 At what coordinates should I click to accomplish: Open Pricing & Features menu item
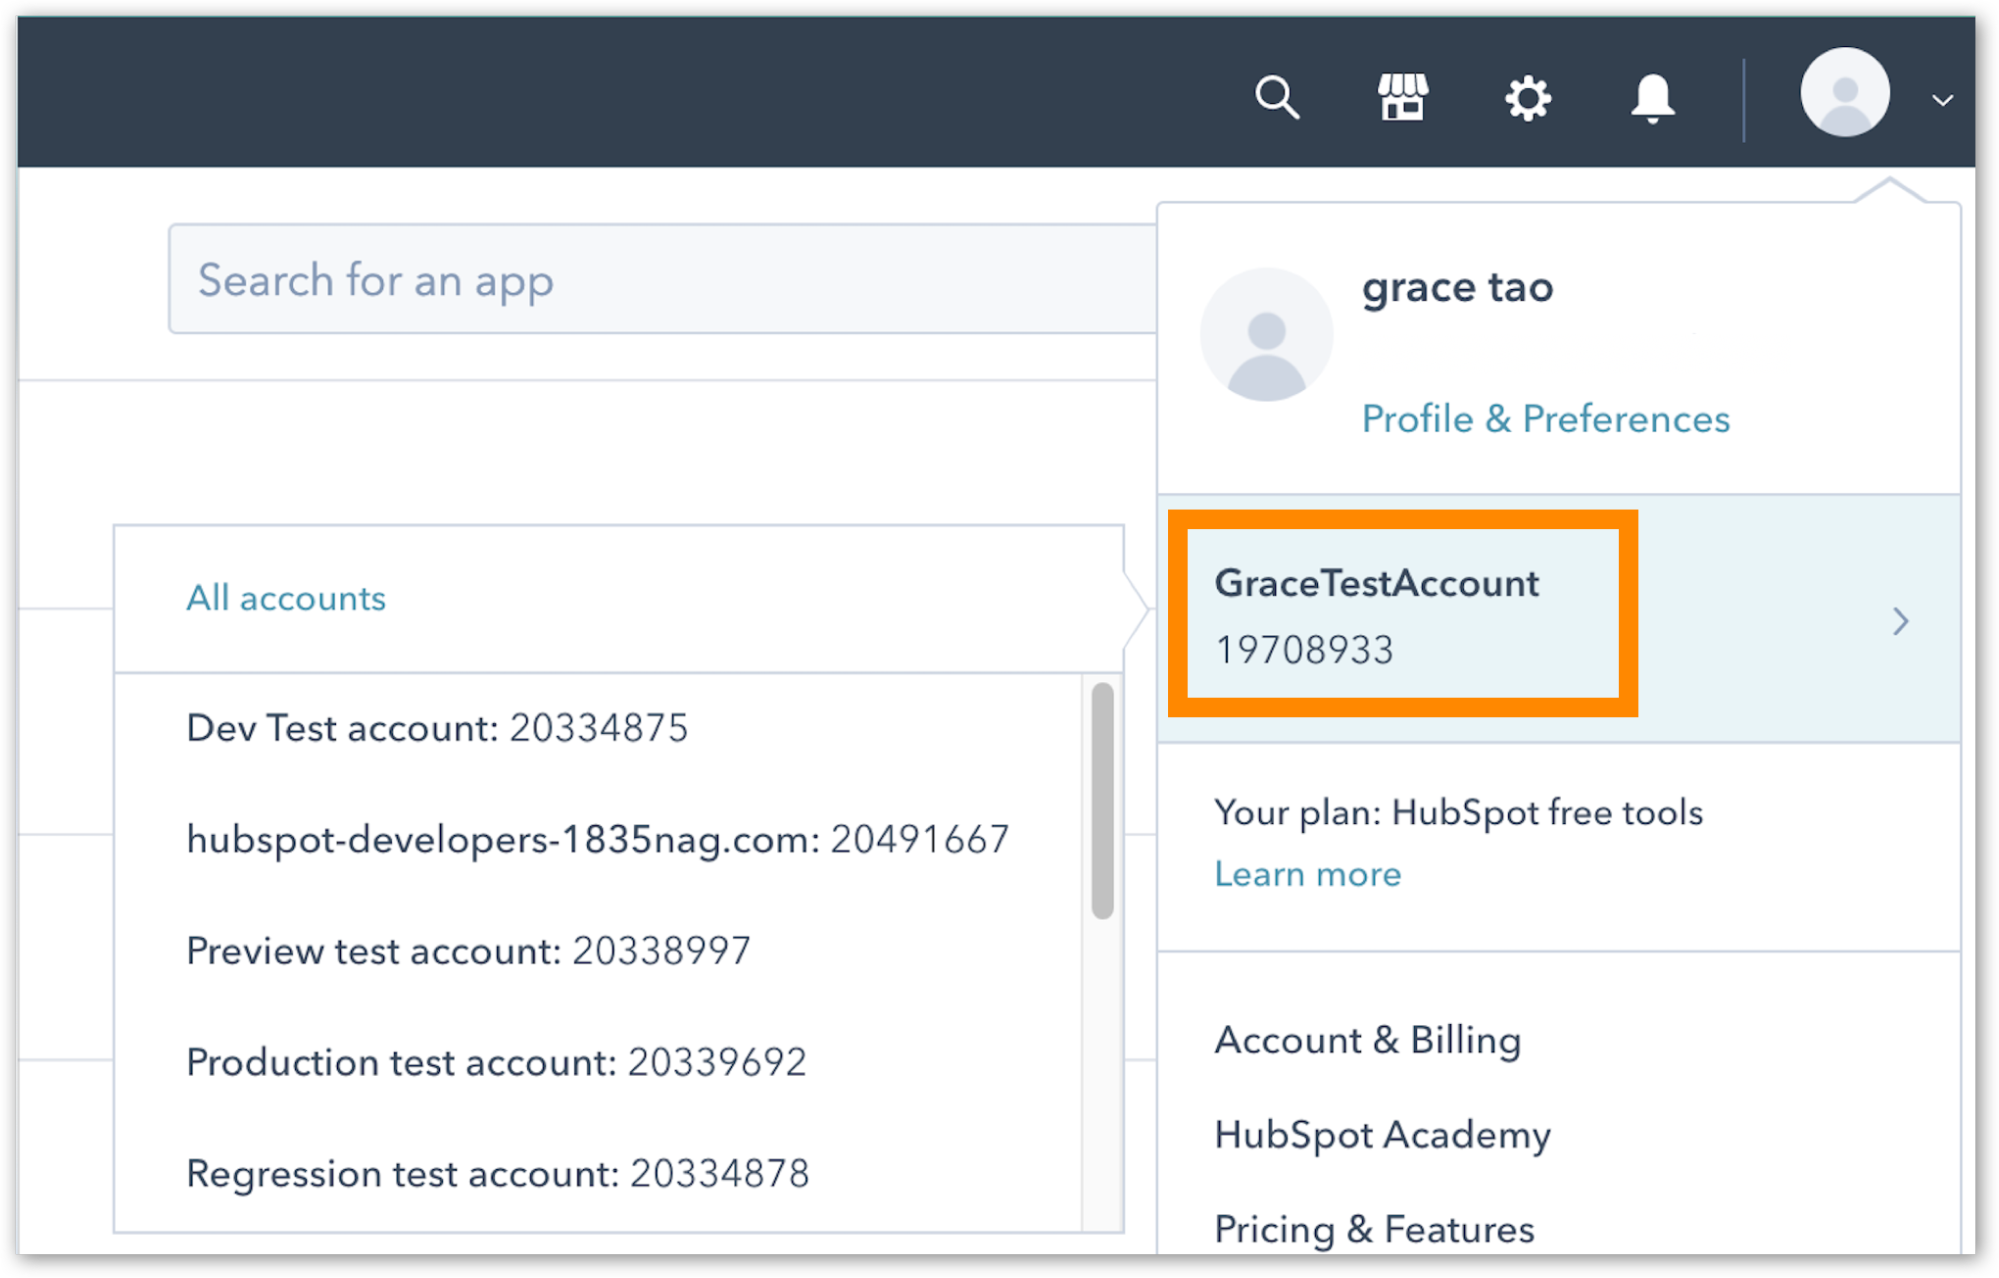pyautogui.click(x=1374, y=1229)
